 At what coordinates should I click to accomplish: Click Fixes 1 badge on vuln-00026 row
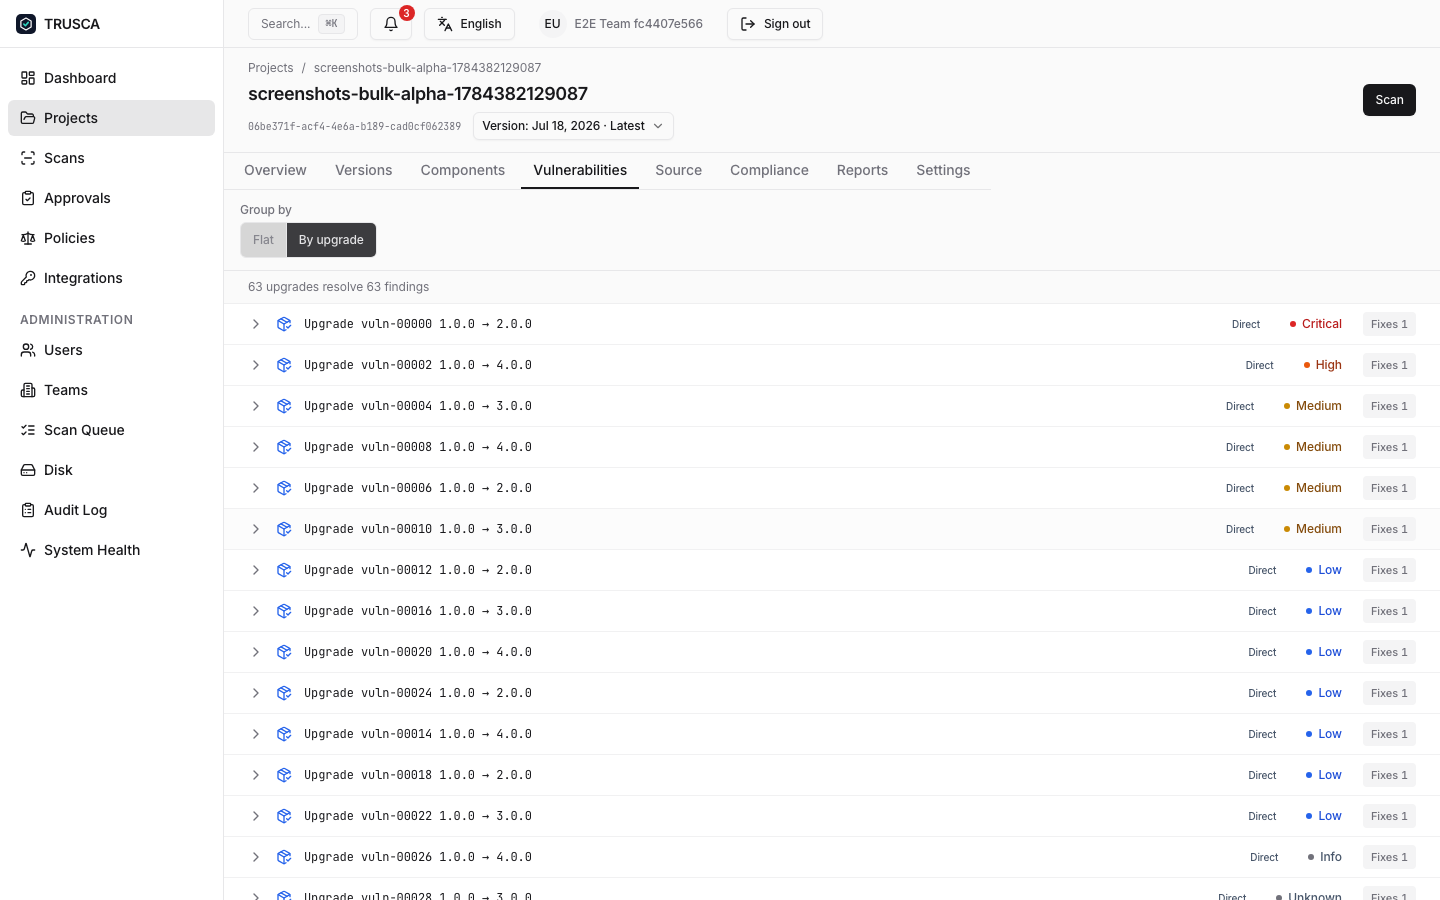1389,857
